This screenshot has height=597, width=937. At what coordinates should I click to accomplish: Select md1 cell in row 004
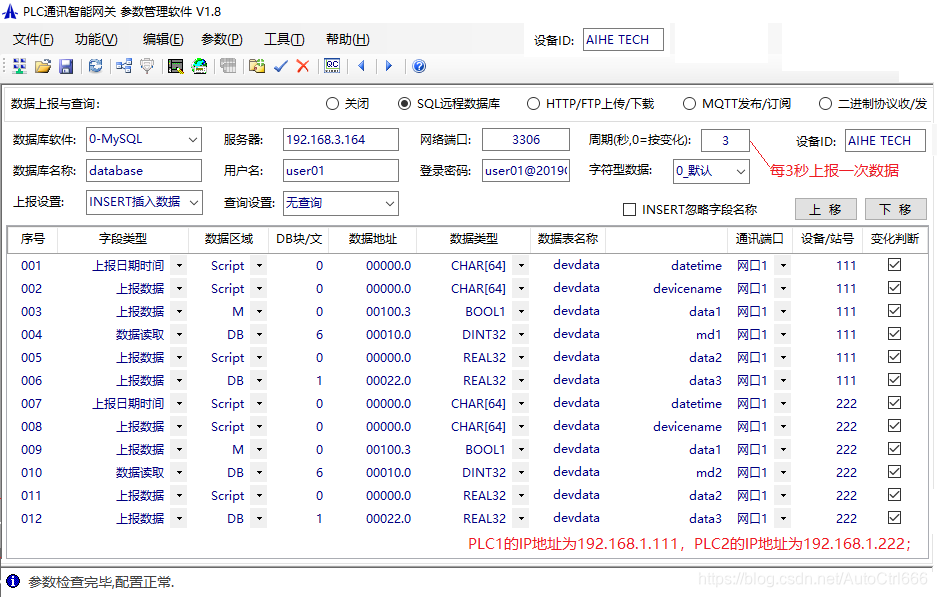[x=708, y=335]
